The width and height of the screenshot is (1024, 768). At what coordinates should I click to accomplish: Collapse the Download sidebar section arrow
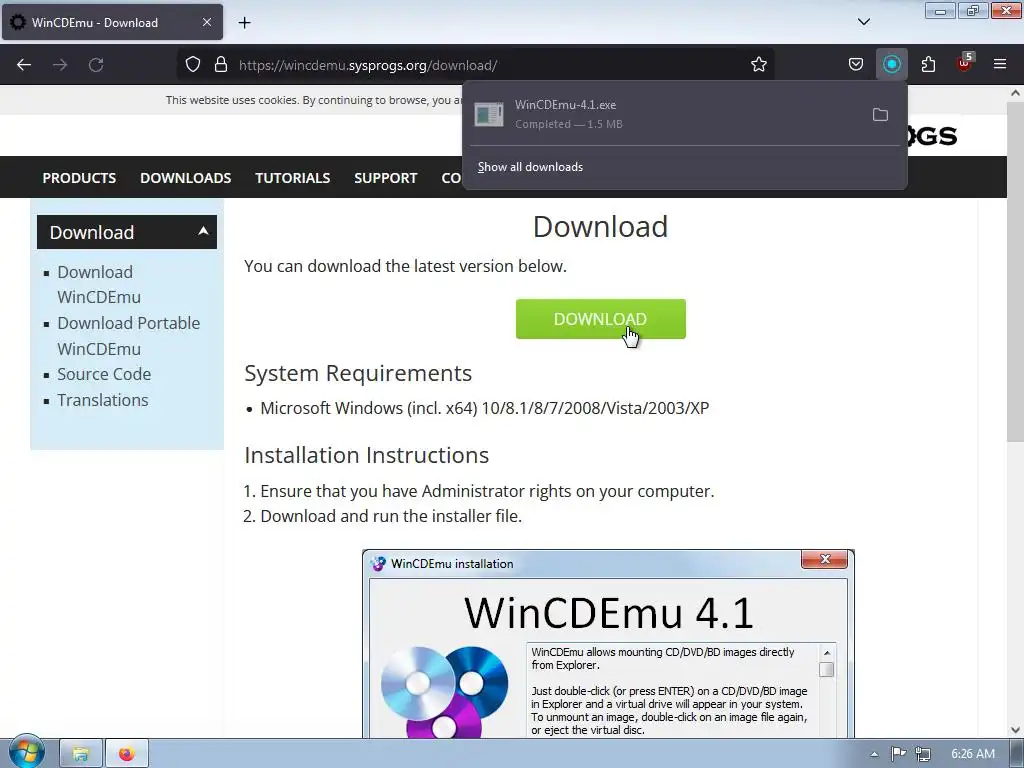point(203,231)
